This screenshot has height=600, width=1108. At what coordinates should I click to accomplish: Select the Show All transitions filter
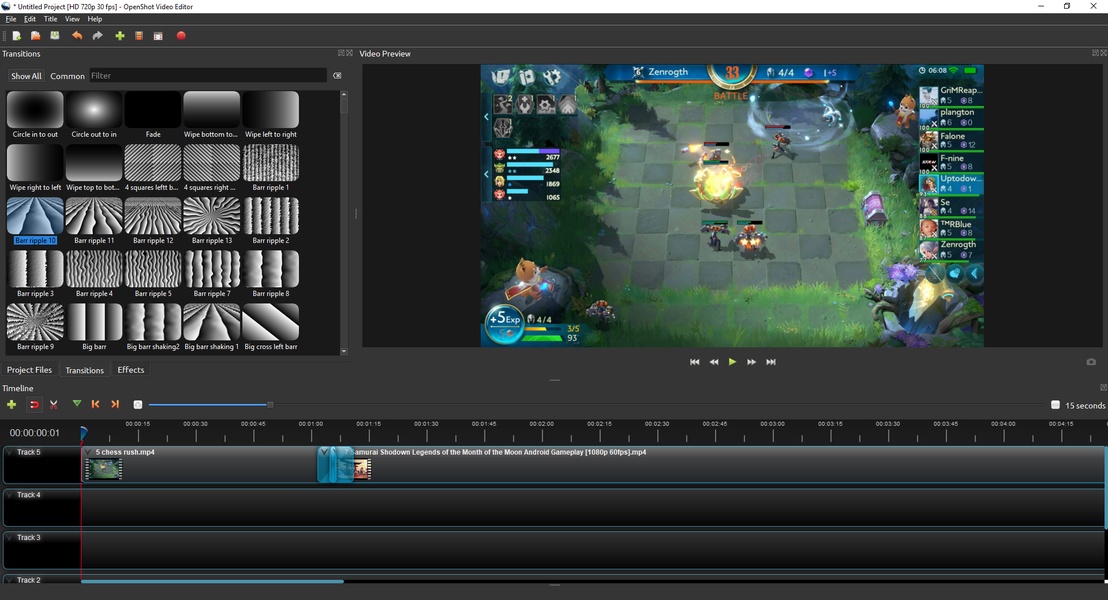[x=27, y=76]
